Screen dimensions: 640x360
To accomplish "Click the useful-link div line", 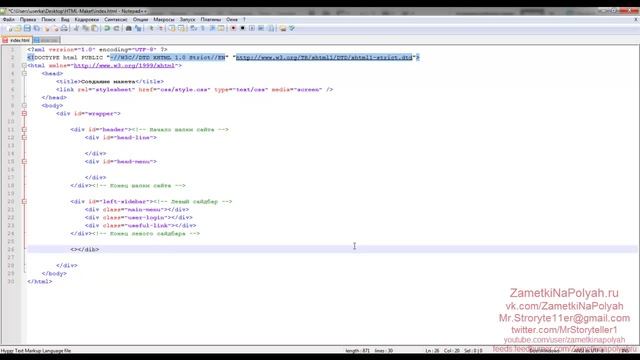I will (140, 225).
